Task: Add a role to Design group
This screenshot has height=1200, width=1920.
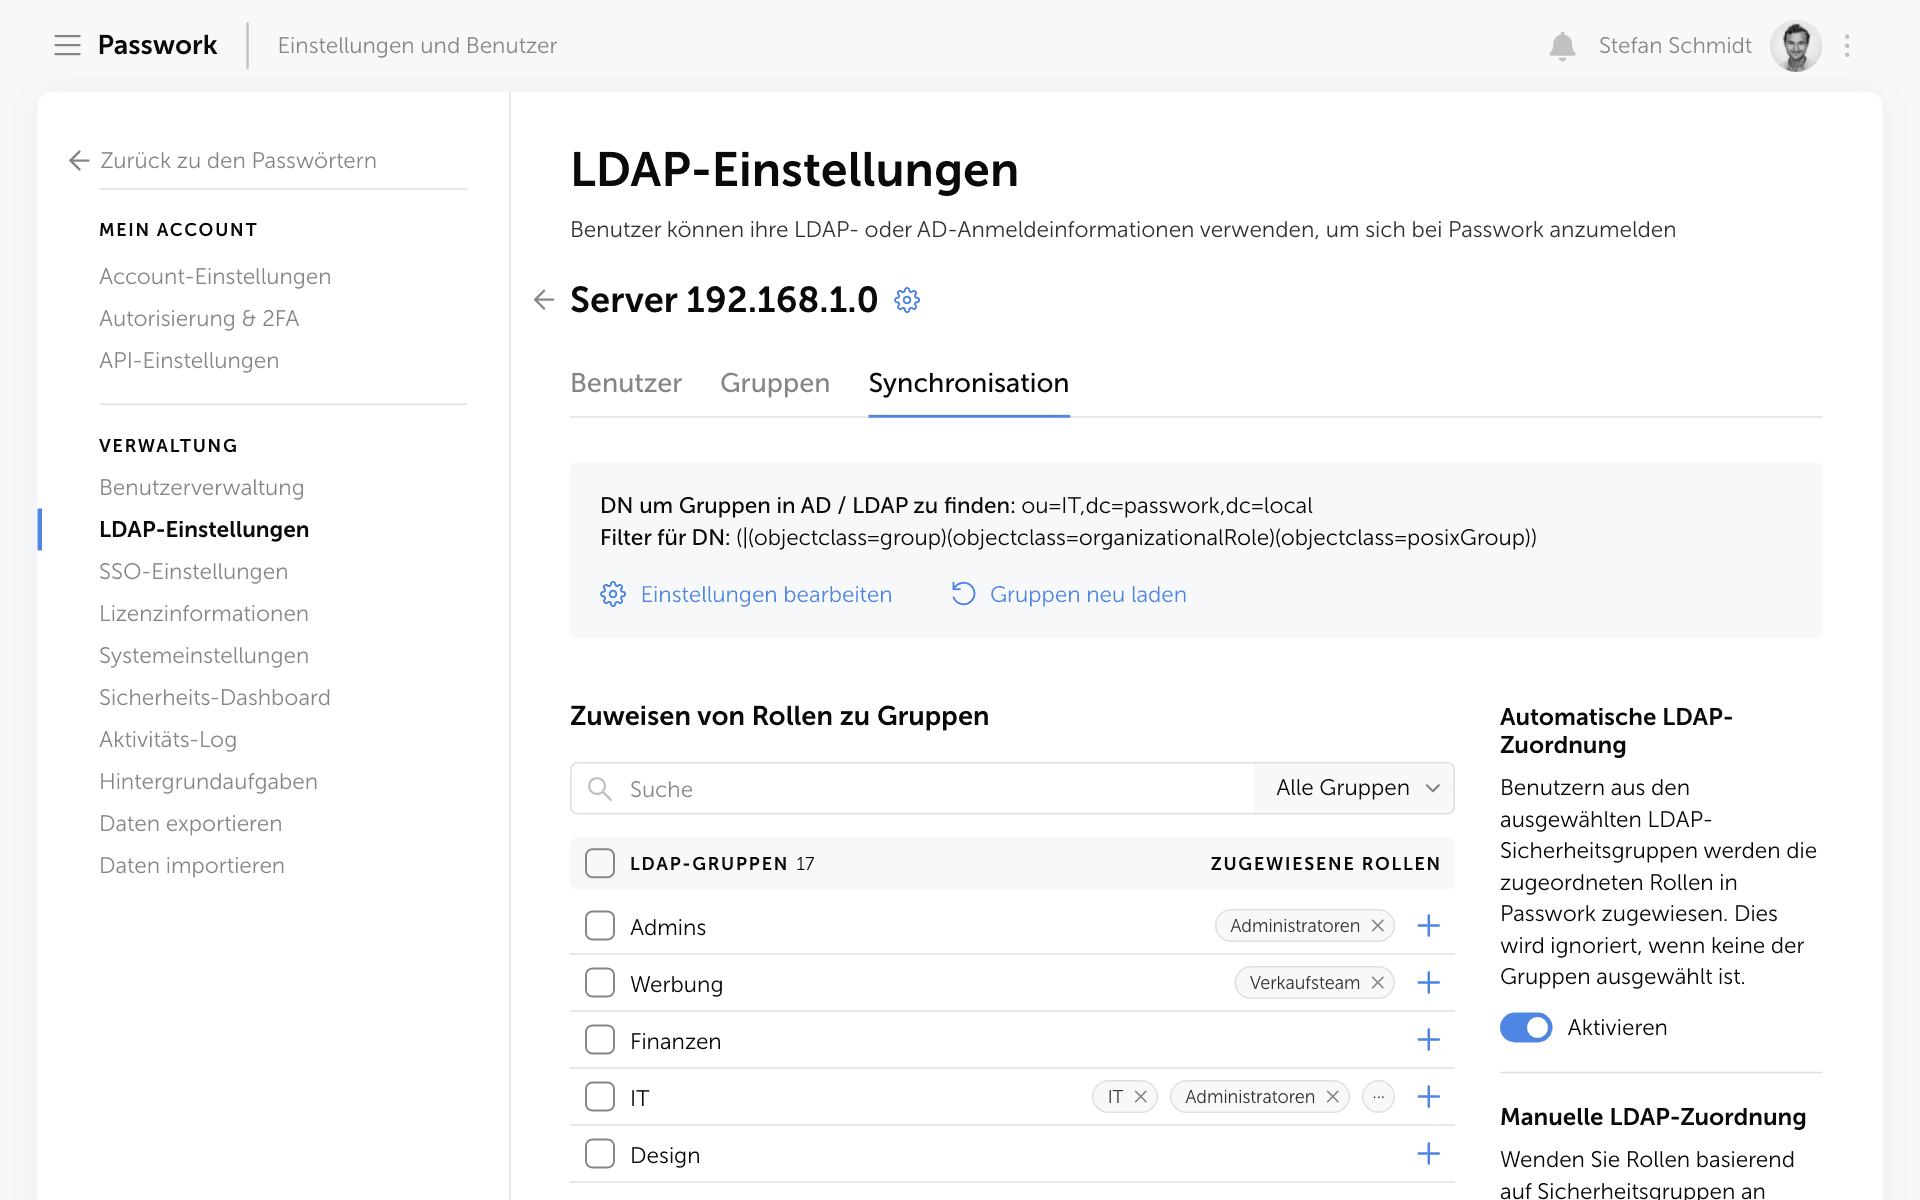Action: [1428, 1154]
